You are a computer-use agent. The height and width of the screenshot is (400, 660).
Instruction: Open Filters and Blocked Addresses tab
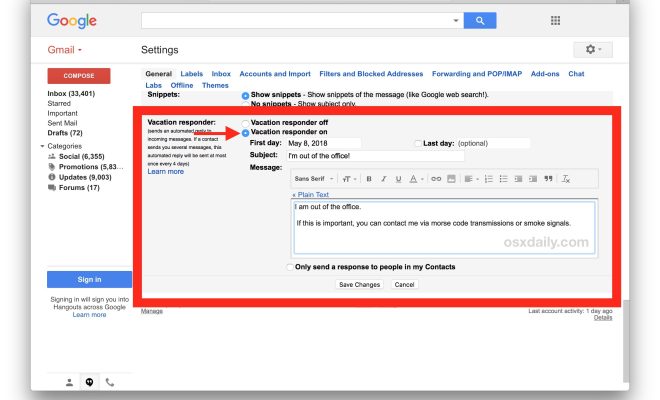pos(371,74)
